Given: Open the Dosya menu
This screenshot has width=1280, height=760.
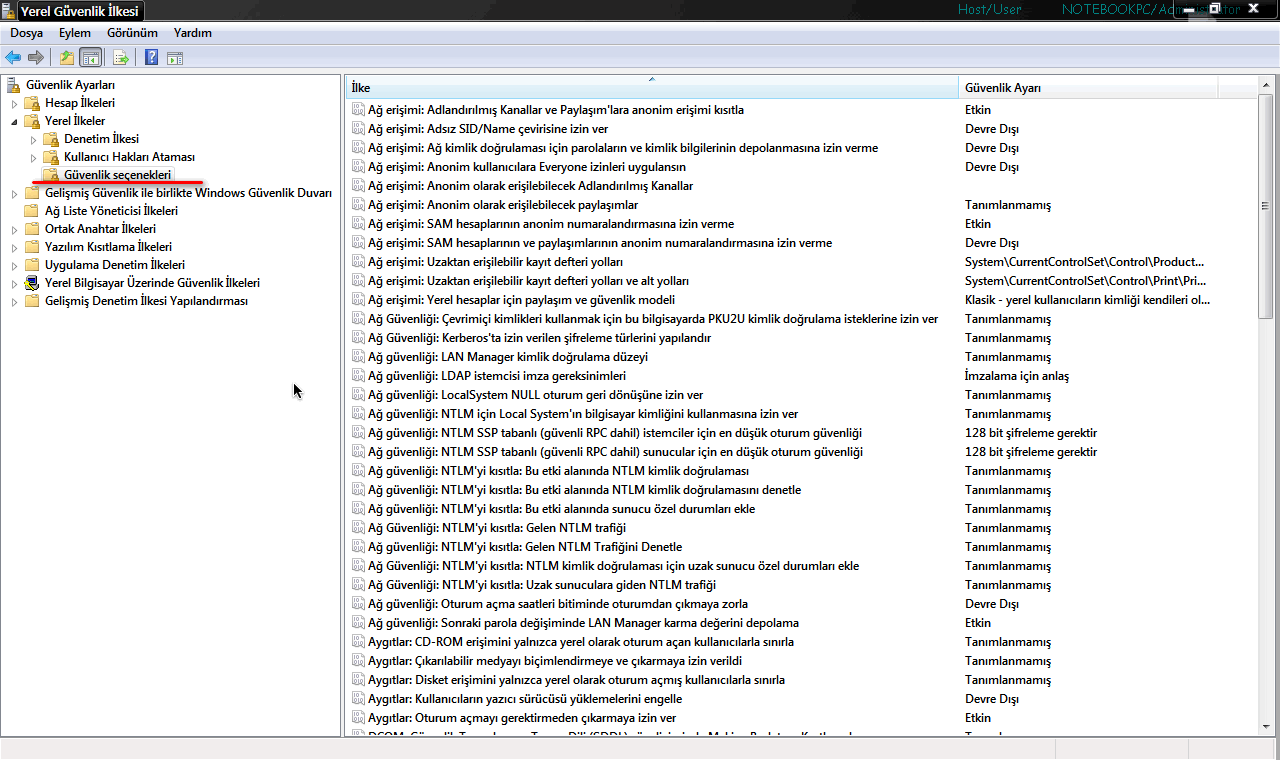Looking at the screenshot, I should pos(26,33).
